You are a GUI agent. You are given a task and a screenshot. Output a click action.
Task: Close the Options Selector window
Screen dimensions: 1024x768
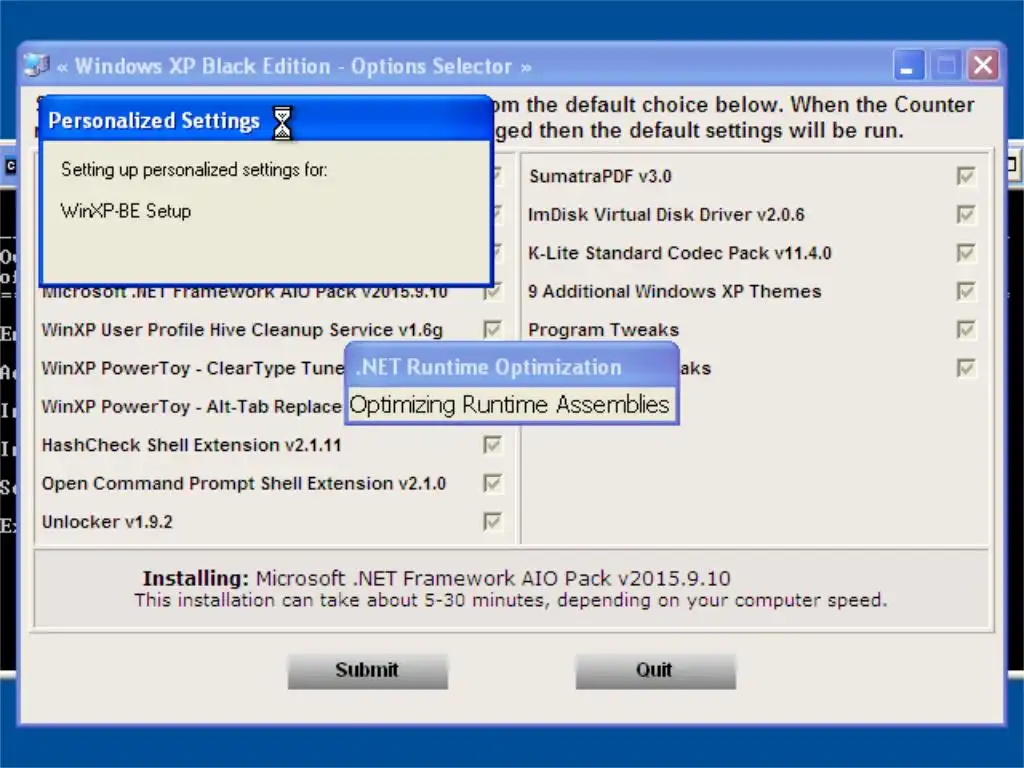[x=983, y=66]
